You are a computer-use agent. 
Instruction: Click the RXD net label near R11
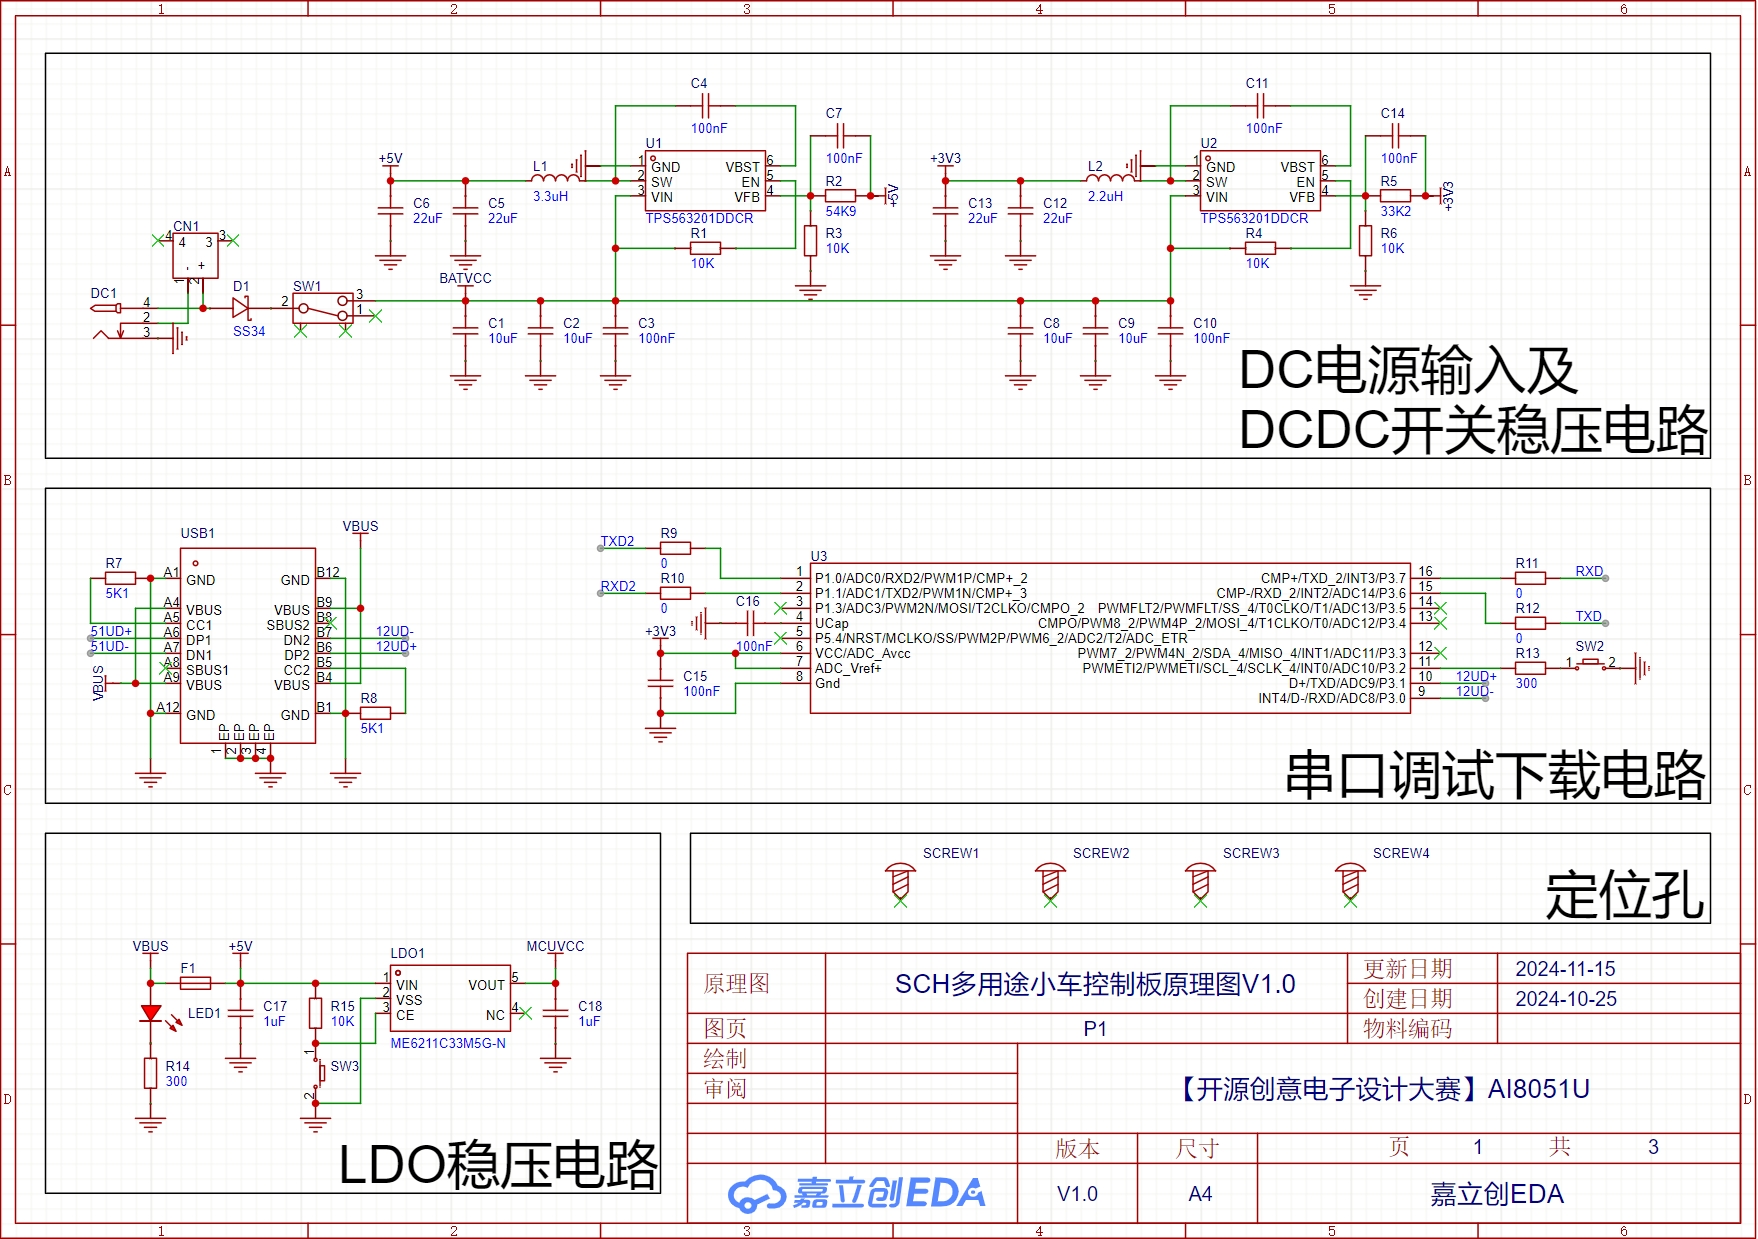point(1589,571)
